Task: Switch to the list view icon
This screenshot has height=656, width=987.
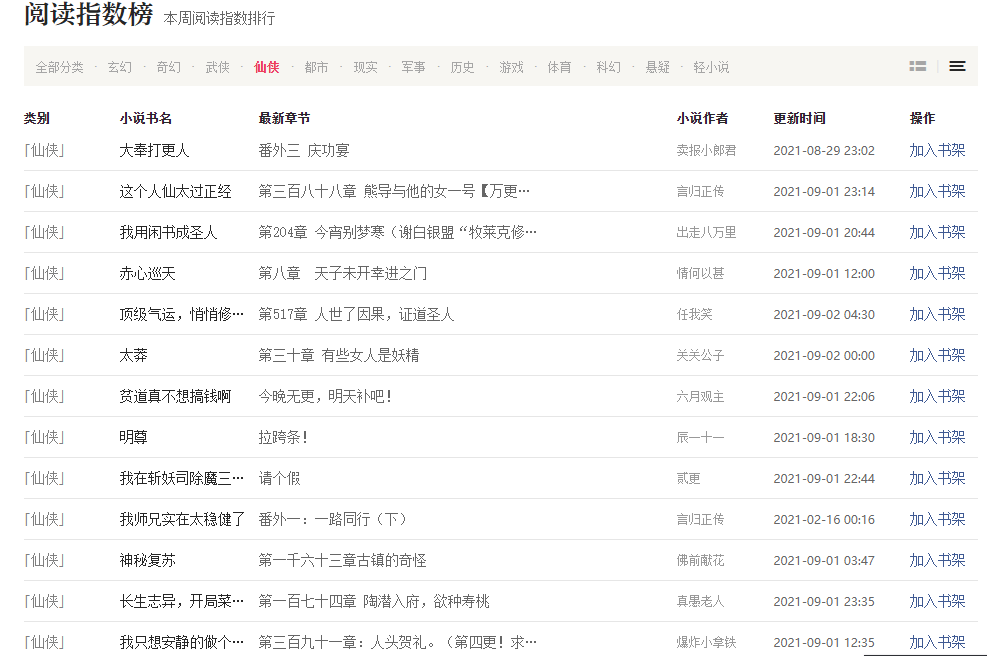Action: (957, 66)
